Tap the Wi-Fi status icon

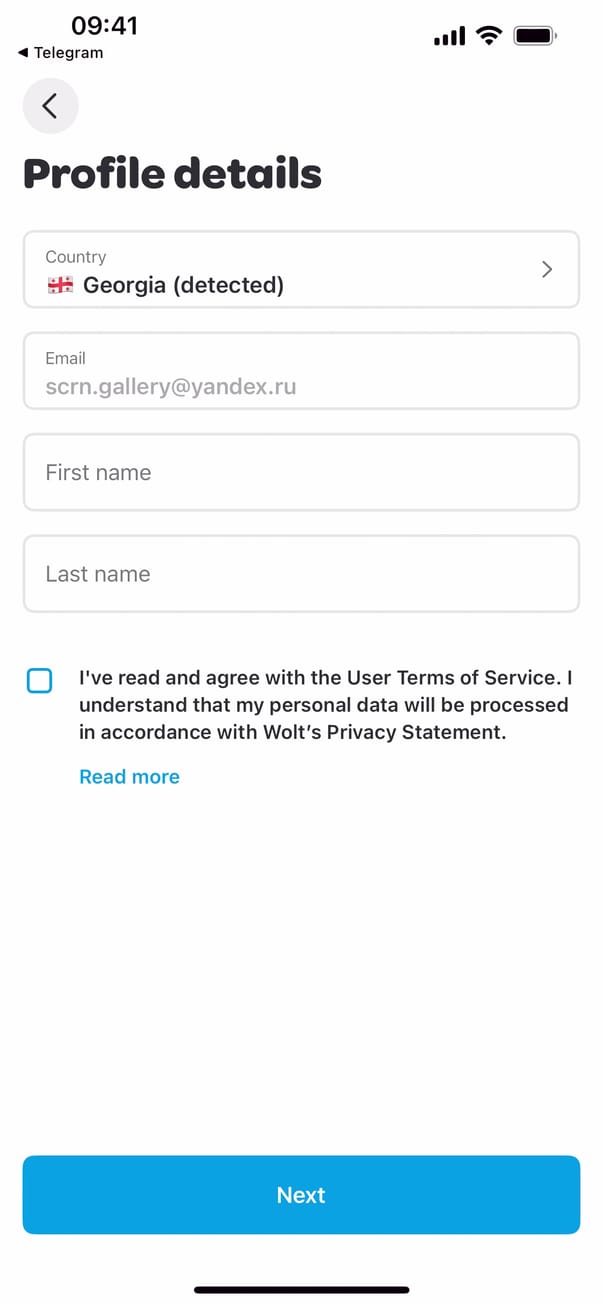pyautogui.click(x=489, y=36)
